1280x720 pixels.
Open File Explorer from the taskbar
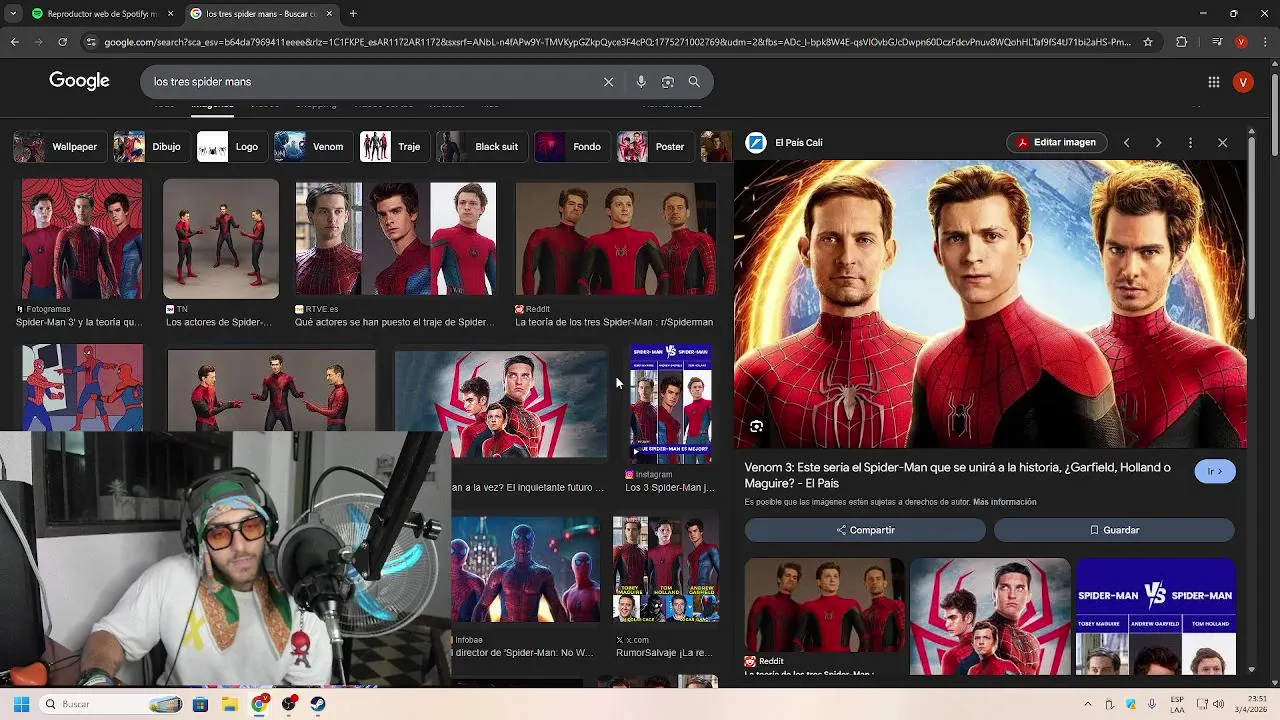[230, 704]
